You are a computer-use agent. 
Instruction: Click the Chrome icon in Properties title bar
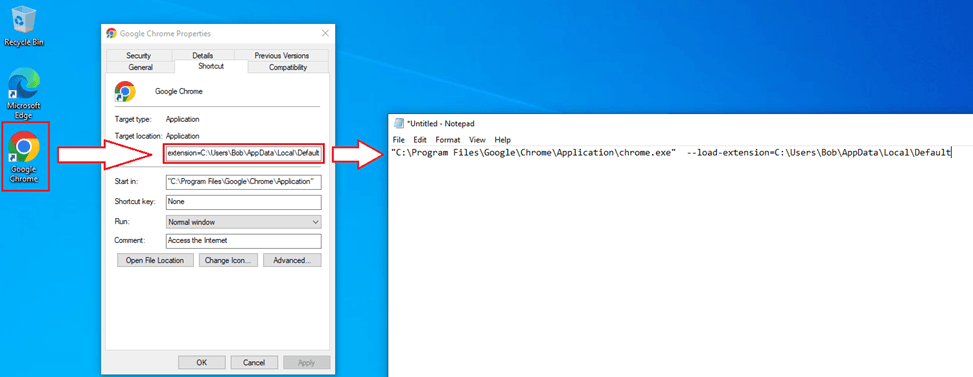[x=112, y=33]
